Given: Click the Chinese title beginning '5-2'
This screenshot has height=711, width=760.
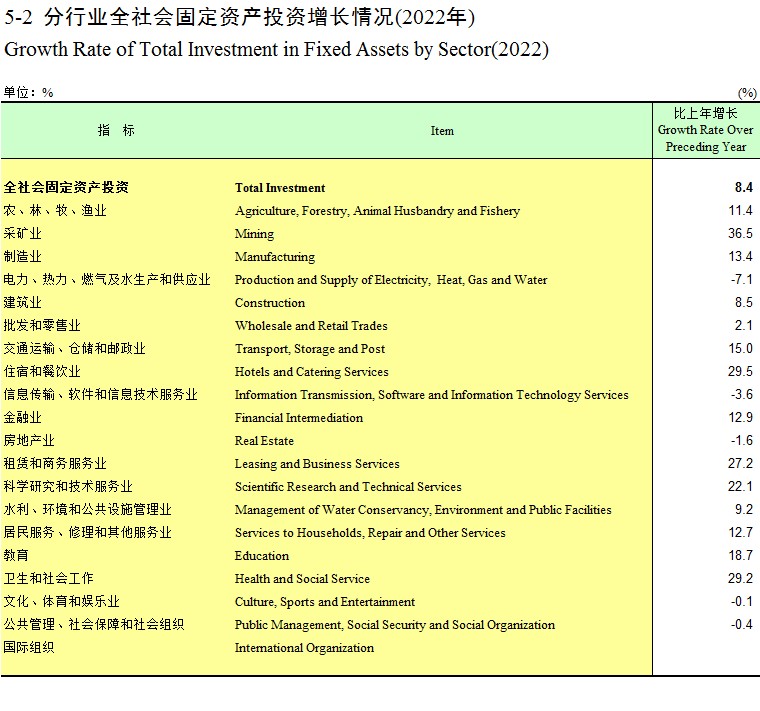Looking at the screenshot, I should click(x=239, y=17).
